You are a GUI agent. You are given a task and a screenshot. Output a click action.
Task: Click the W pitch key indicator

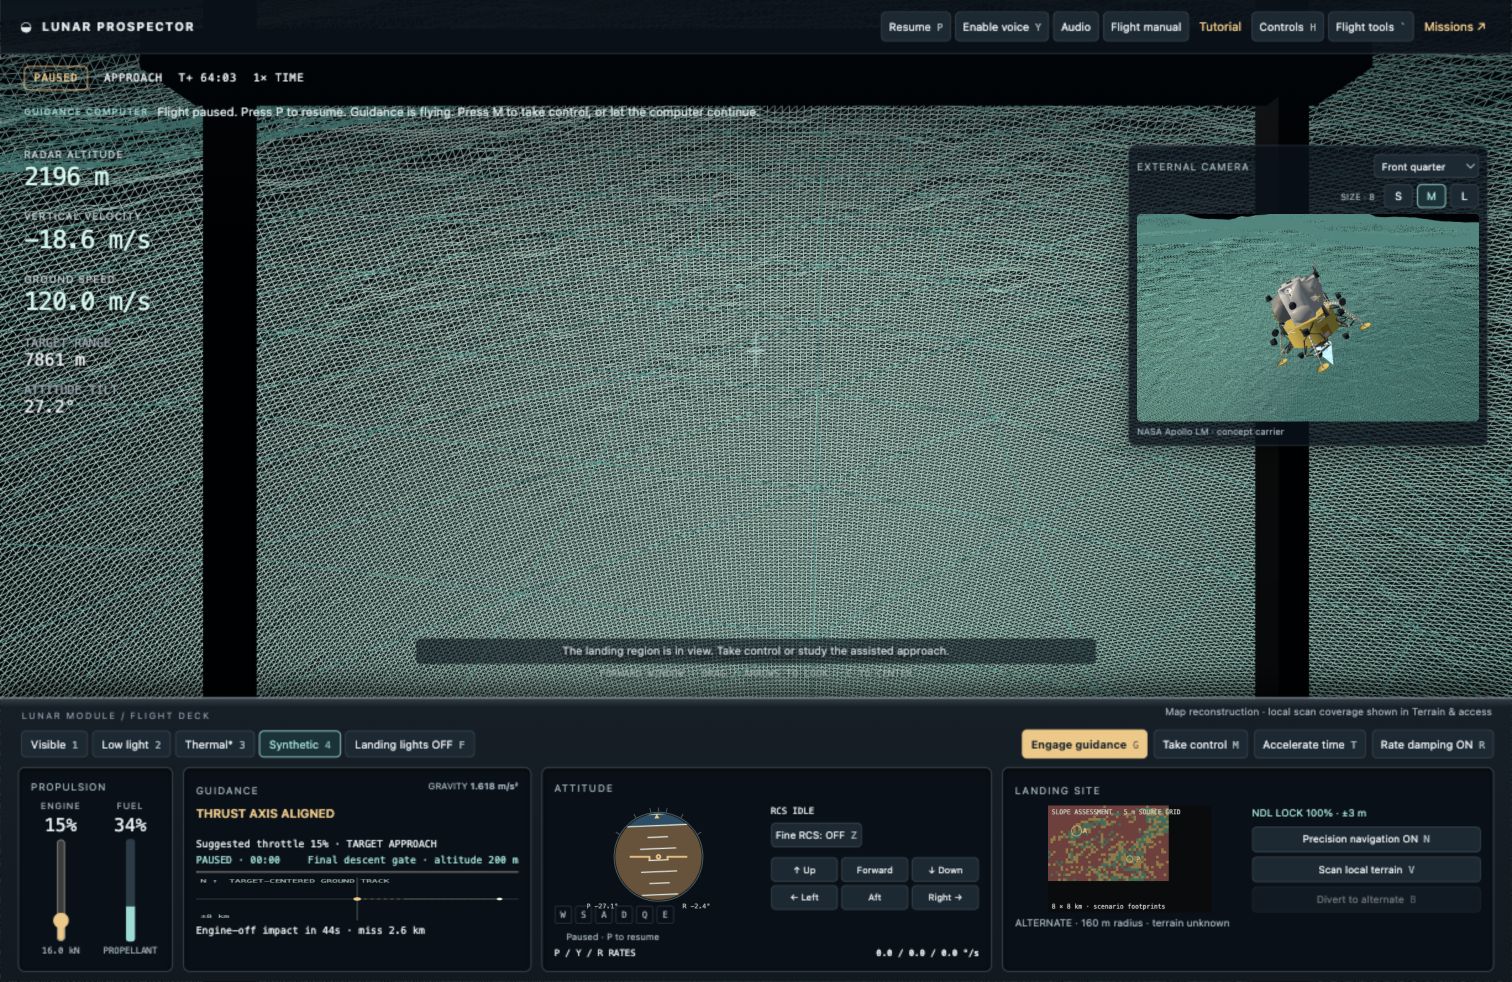563,914
